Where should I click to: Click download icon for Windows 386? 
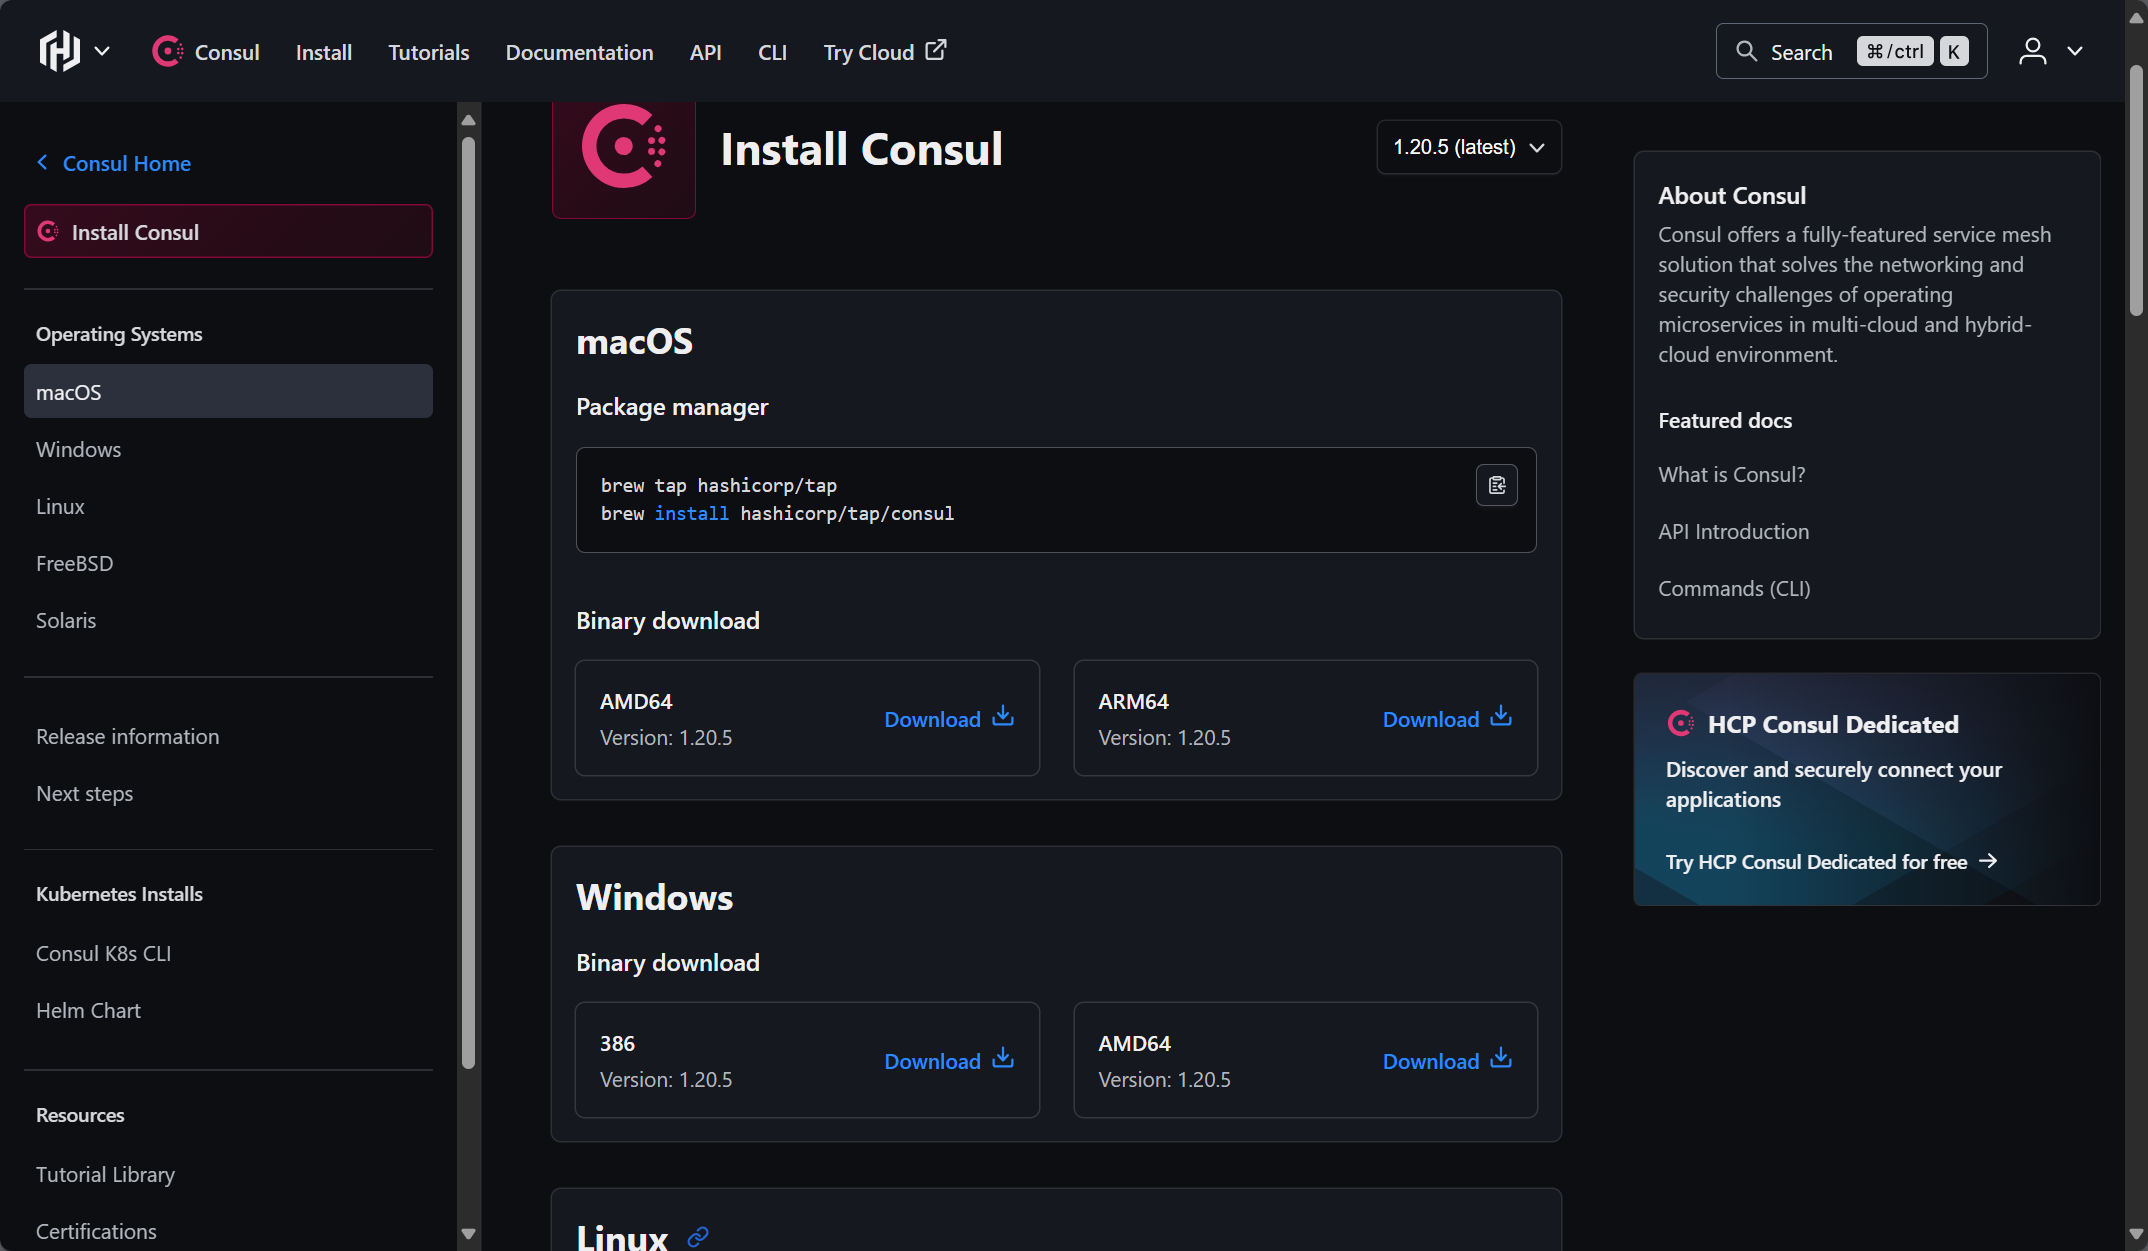click(x=1003, y=1059)
